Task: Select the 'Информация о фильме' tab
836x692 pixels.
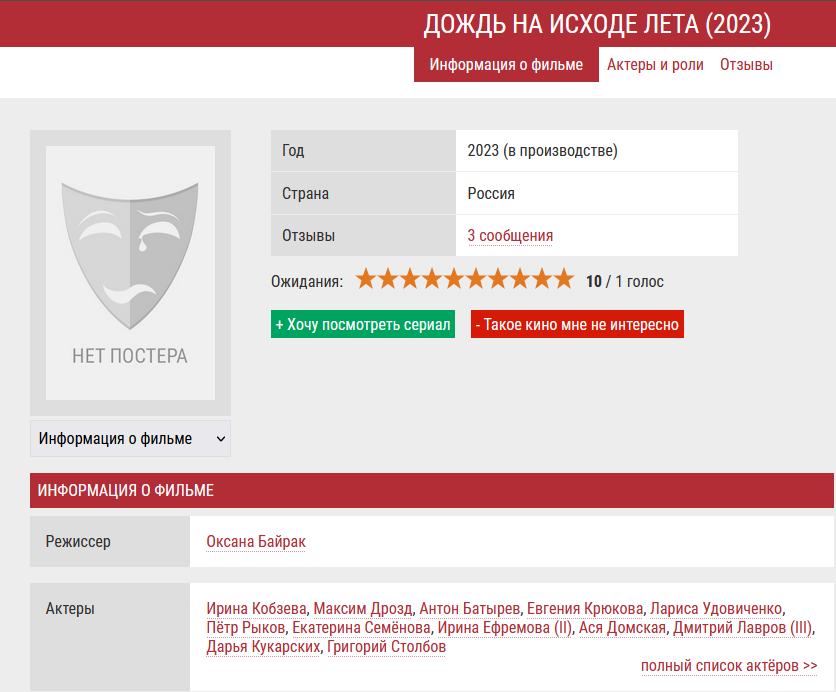Action: click(506, 65)
